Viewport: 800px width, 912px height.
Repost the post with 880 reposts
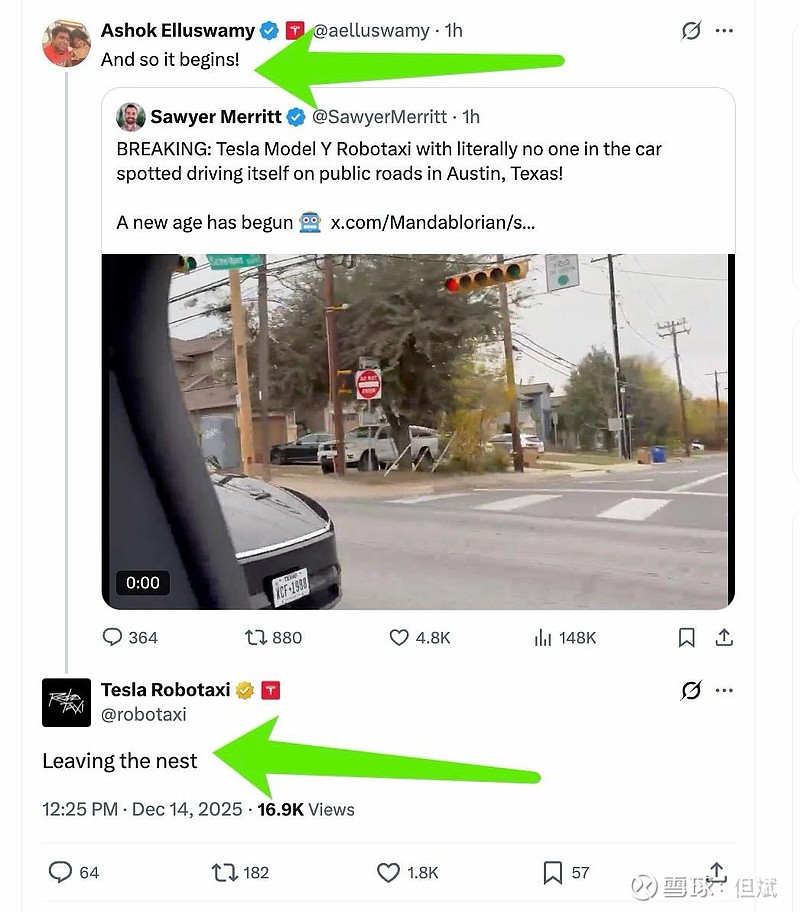pos(255,637)
